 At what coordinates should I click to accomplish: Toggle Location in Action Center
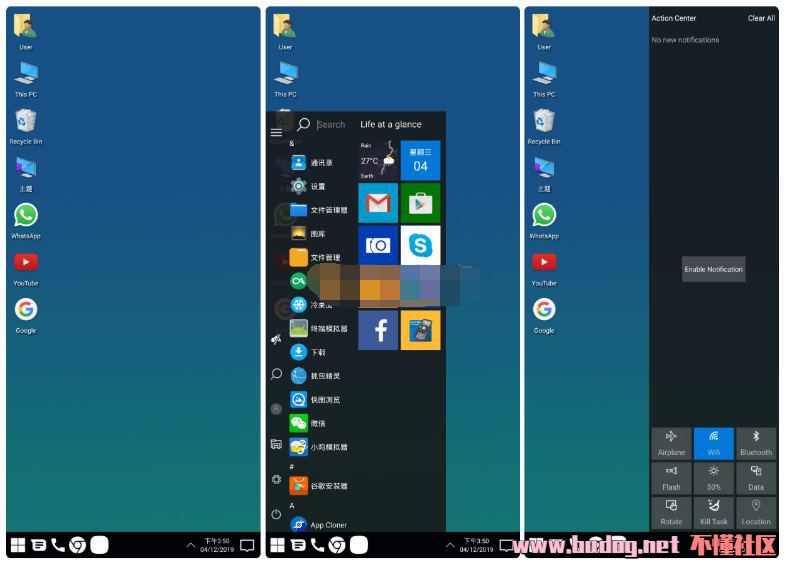tap(756, 512)
